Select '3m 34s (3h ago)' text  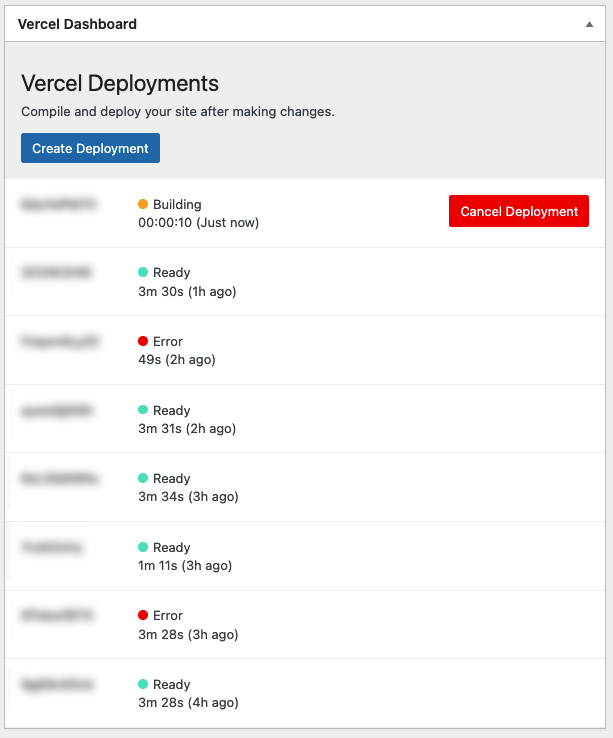coord(188,497)
